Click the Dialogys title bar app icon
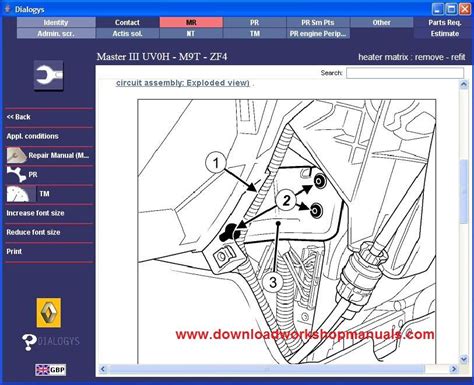Image resolution: width=474 pixels, height=385 pixels. click(7, 9)
